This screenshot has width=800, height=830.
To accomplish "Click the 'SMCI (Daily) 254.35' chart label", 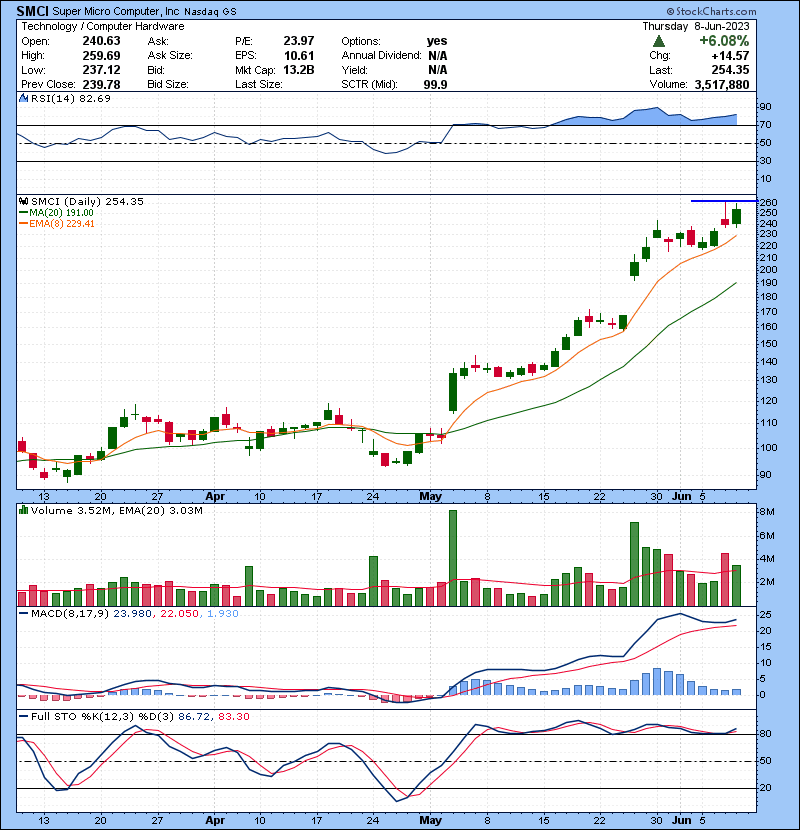I will tap(87, 201).
